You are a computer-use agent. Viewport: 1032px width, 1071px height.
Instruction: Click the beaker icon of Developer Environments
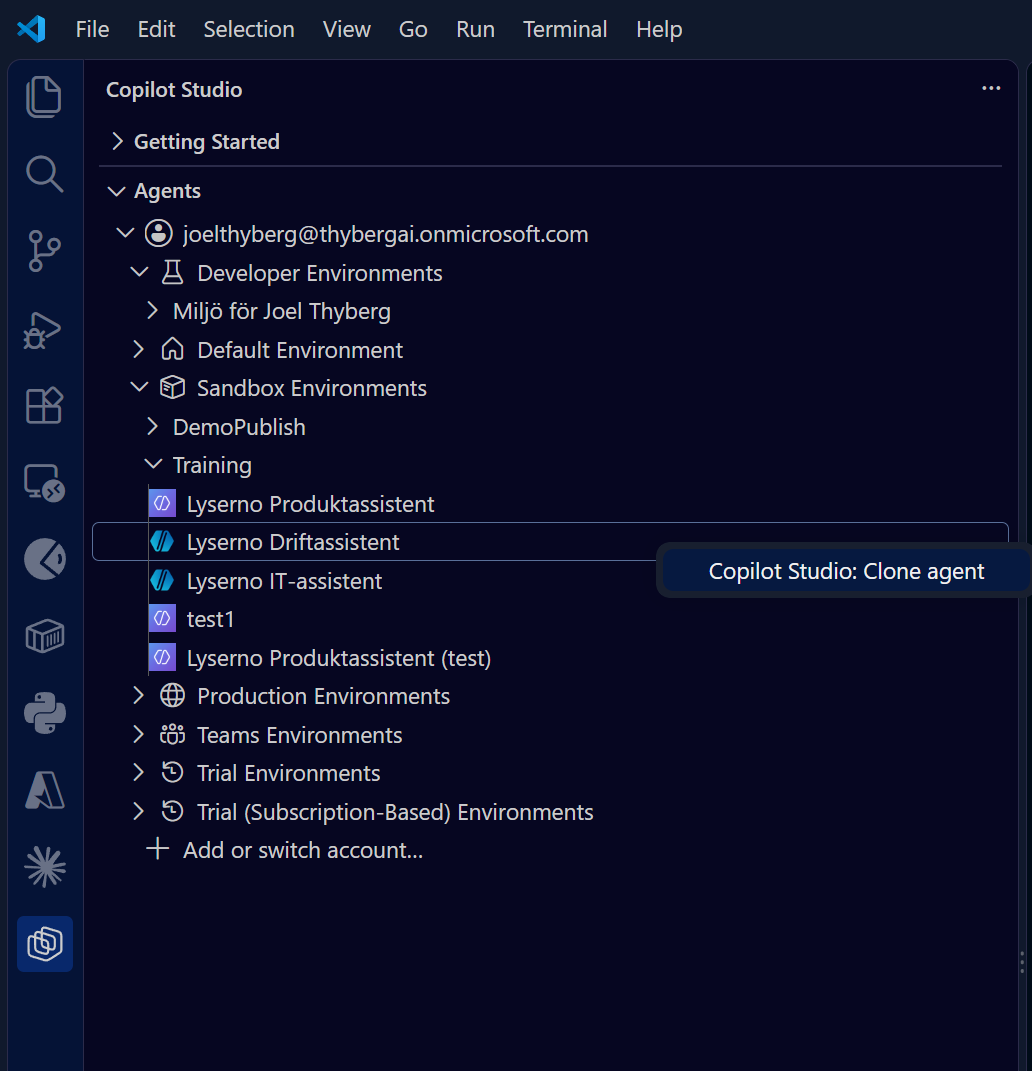coord(172,273)
